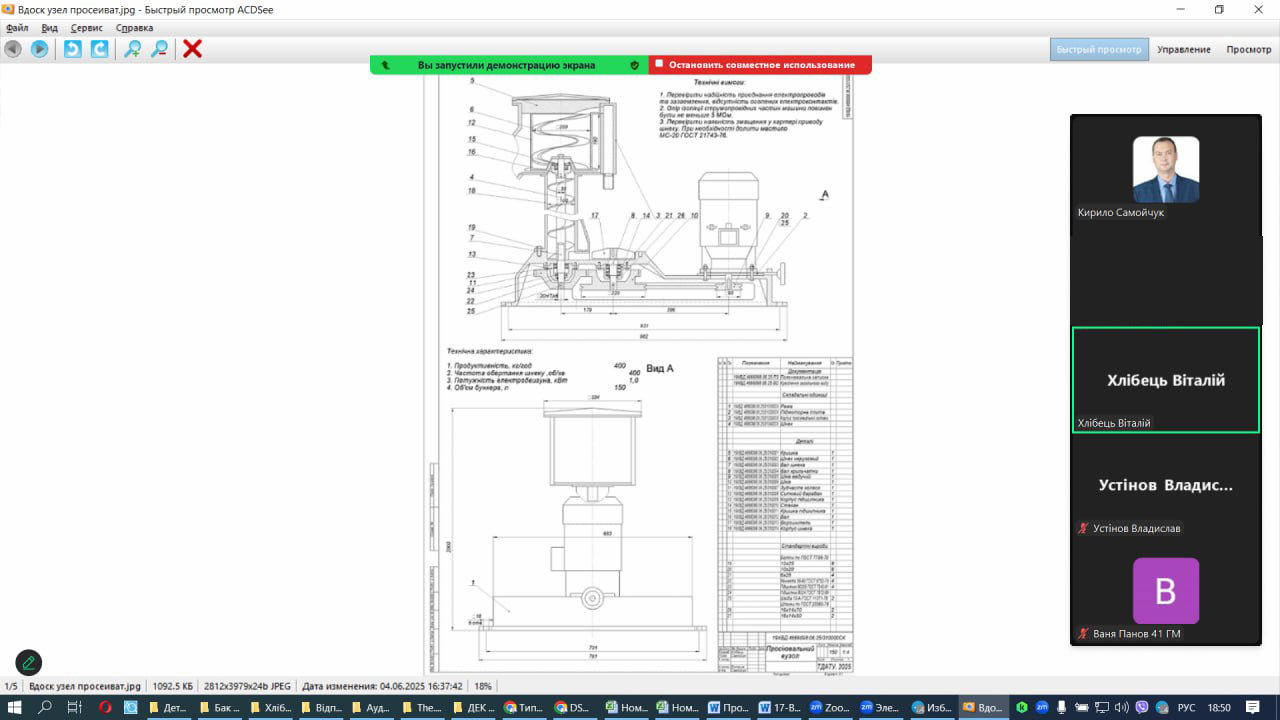Open the Вид menu
This screenshot has width=1280, height=720.
(x=50, y=28)
